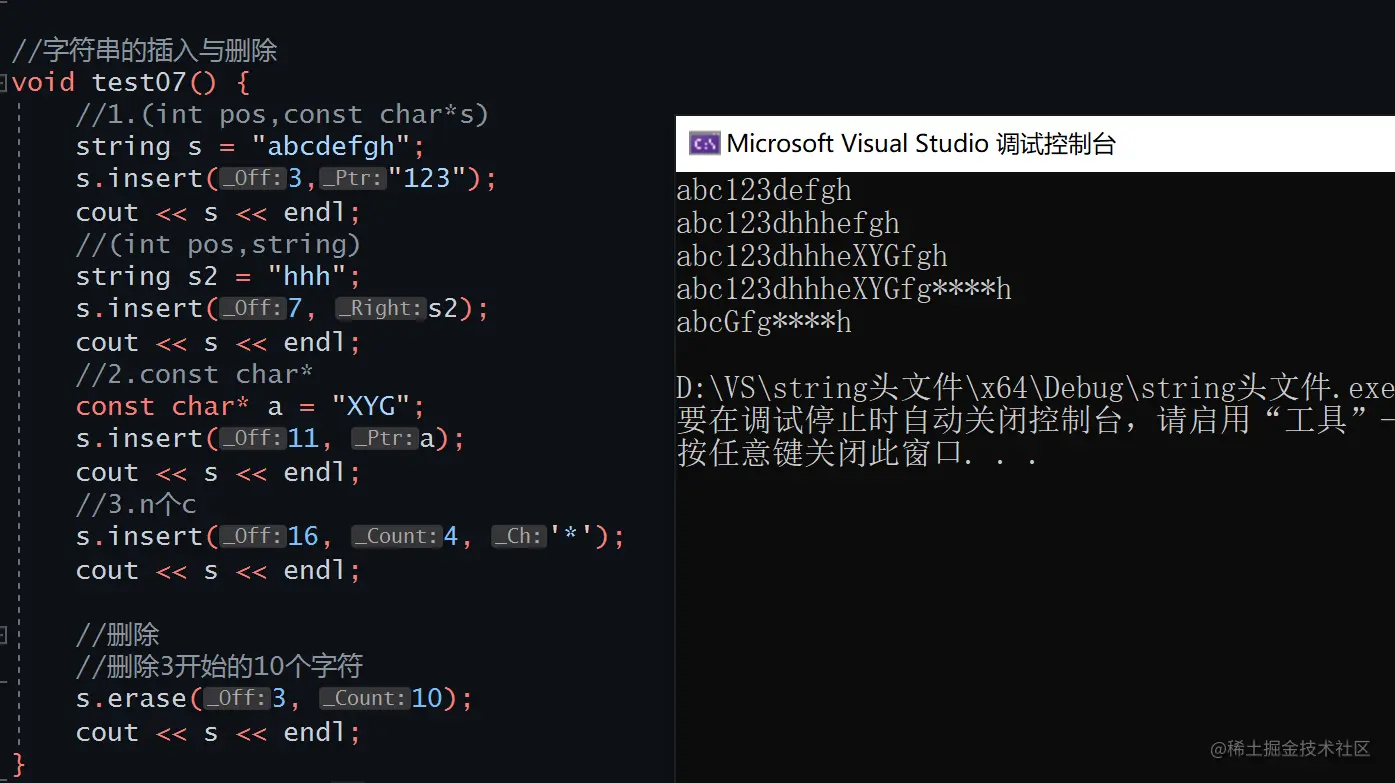
Task: Click the _Right: parameter hint before s2
Action: point(381,309)
